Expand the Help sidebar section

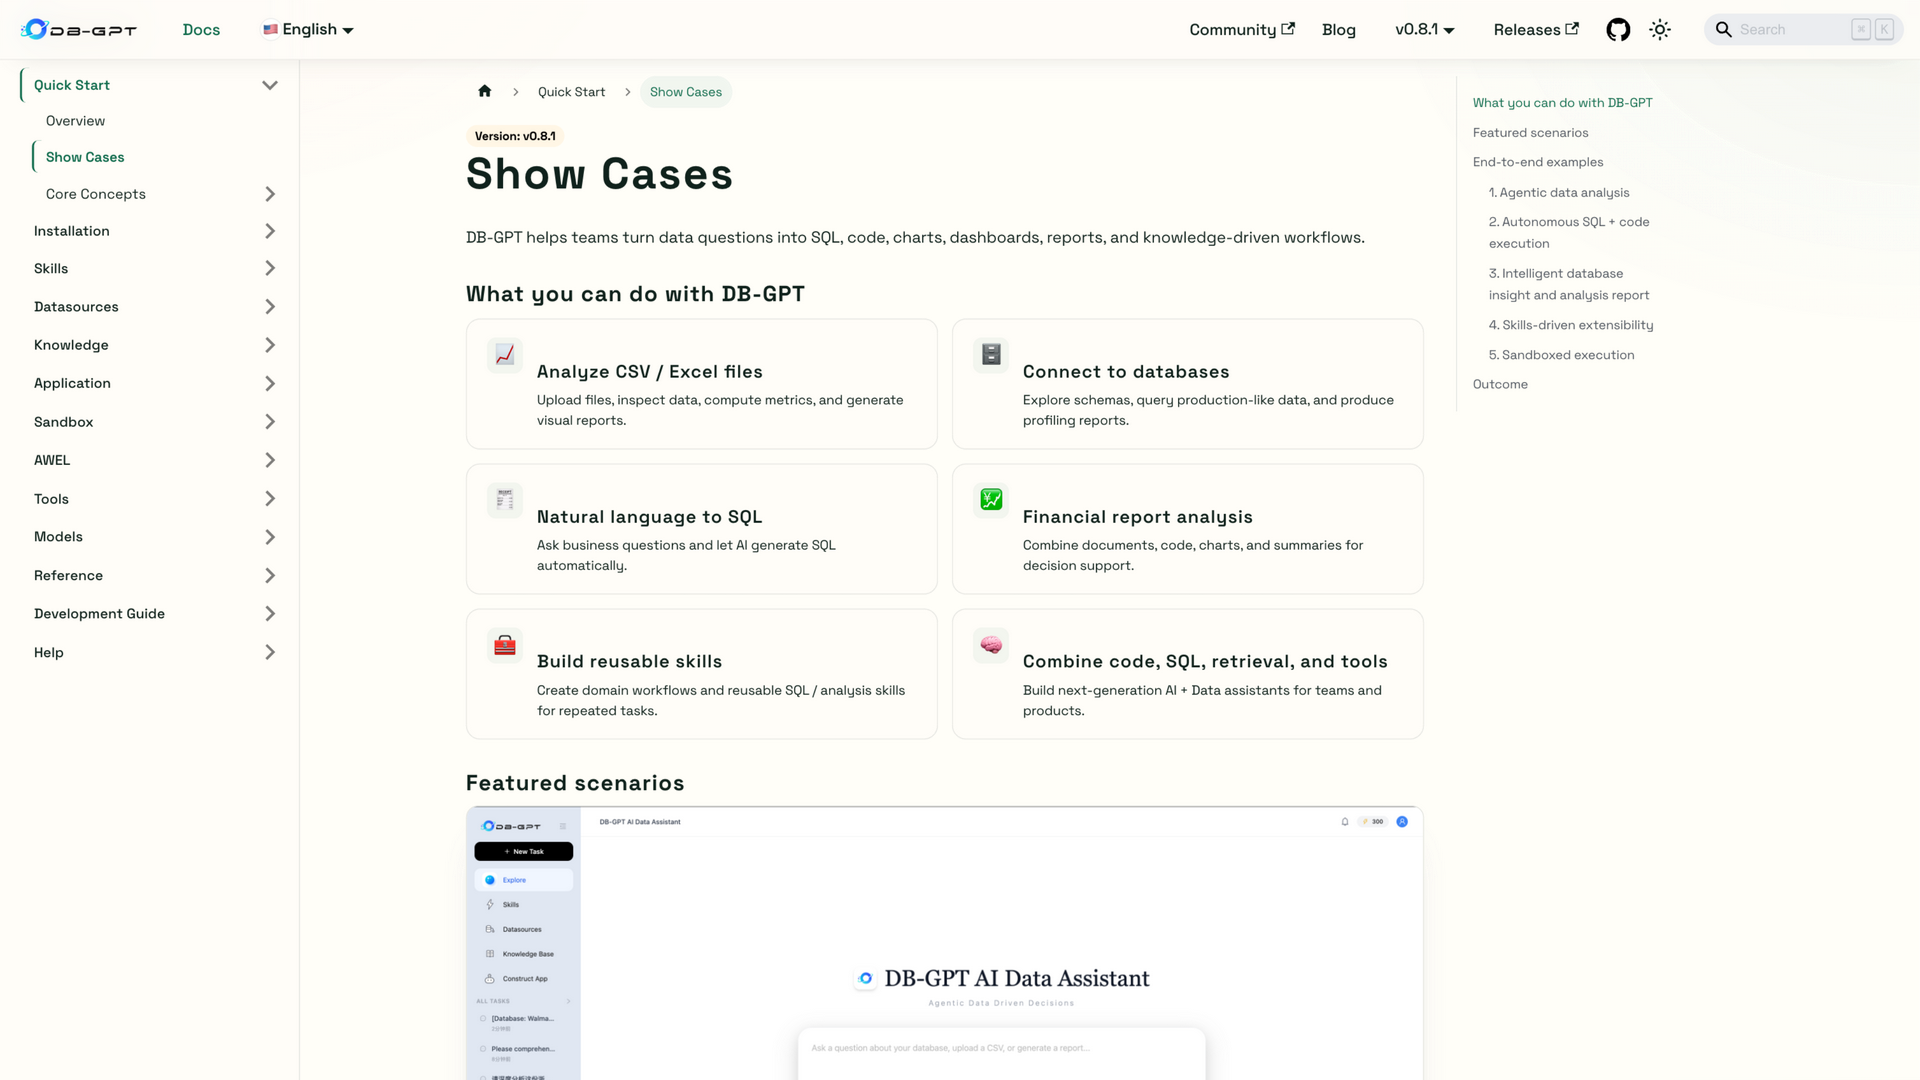tap(269, 653)
